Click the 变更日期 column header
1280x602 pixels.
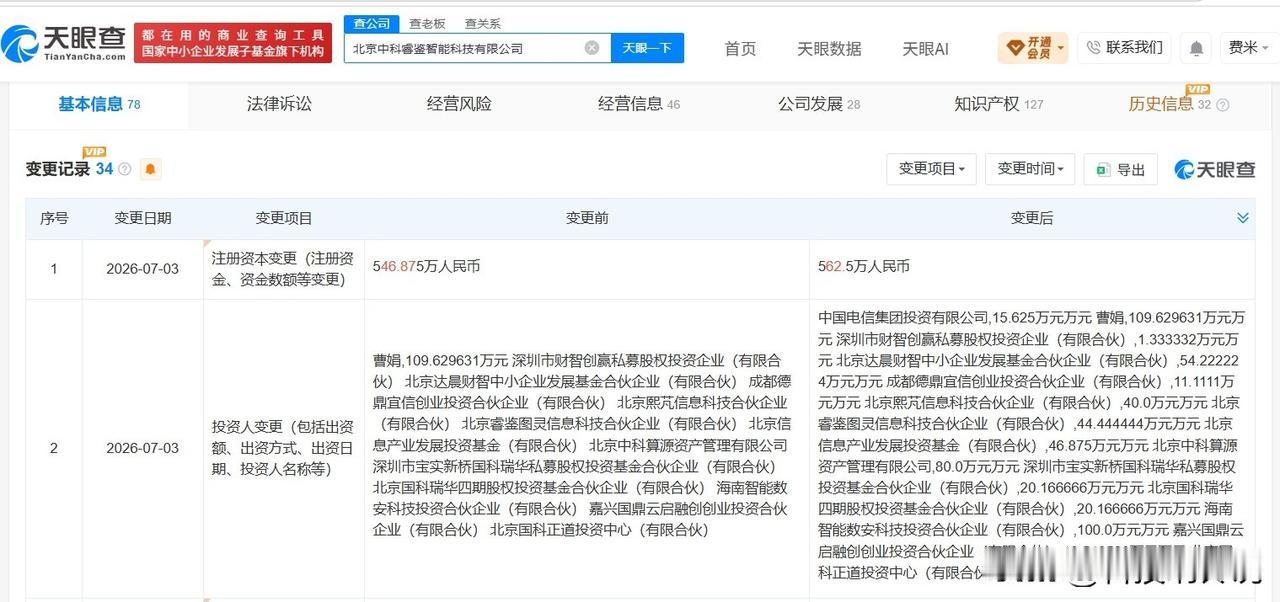(x=142, y=218)
